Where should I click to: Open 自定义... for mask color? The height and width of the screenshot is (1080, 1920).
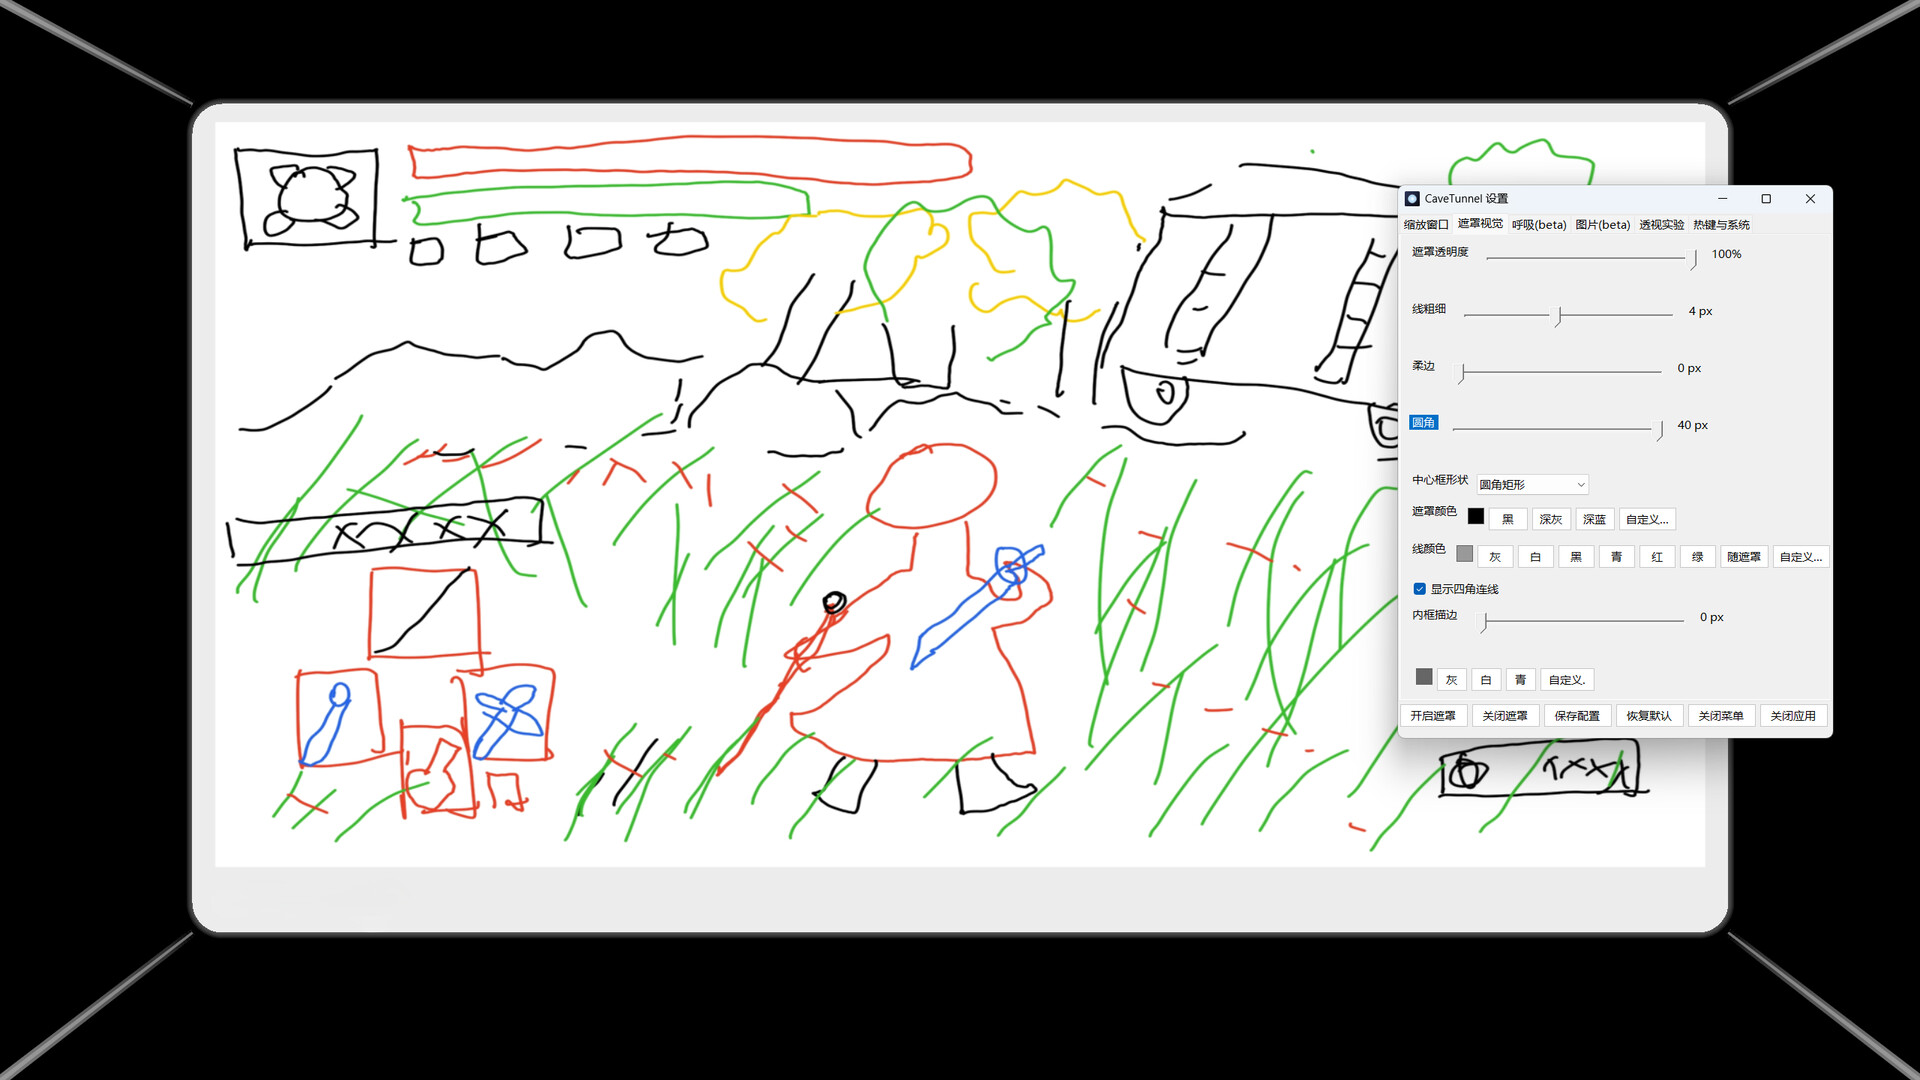pyautogui.click(x=1647, y=519)
